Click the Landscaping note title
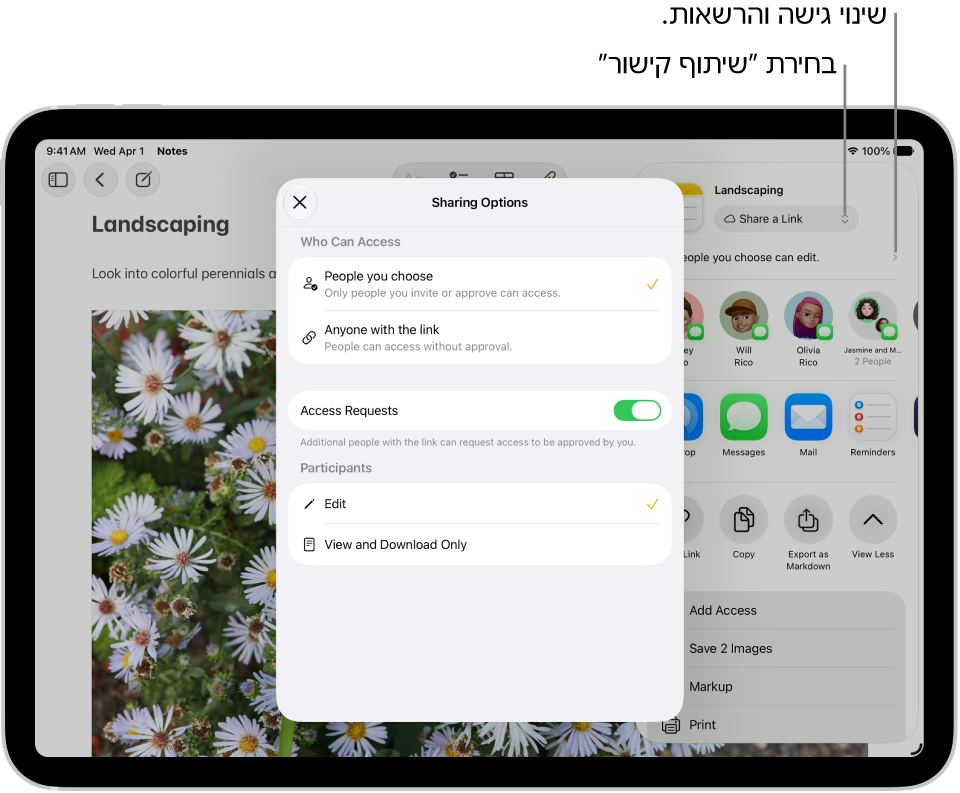This screenshot has height=793, width=960. 160,224
